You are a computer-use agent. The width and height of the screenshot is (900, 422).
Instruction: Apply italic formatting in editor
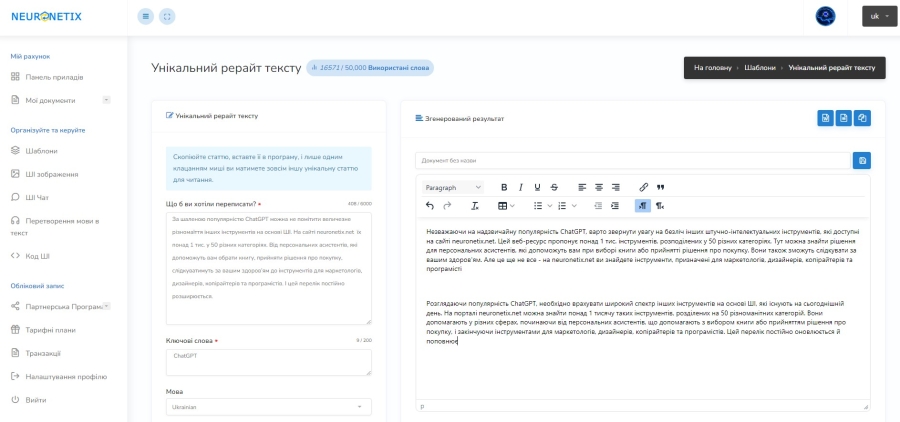[521, 187]
